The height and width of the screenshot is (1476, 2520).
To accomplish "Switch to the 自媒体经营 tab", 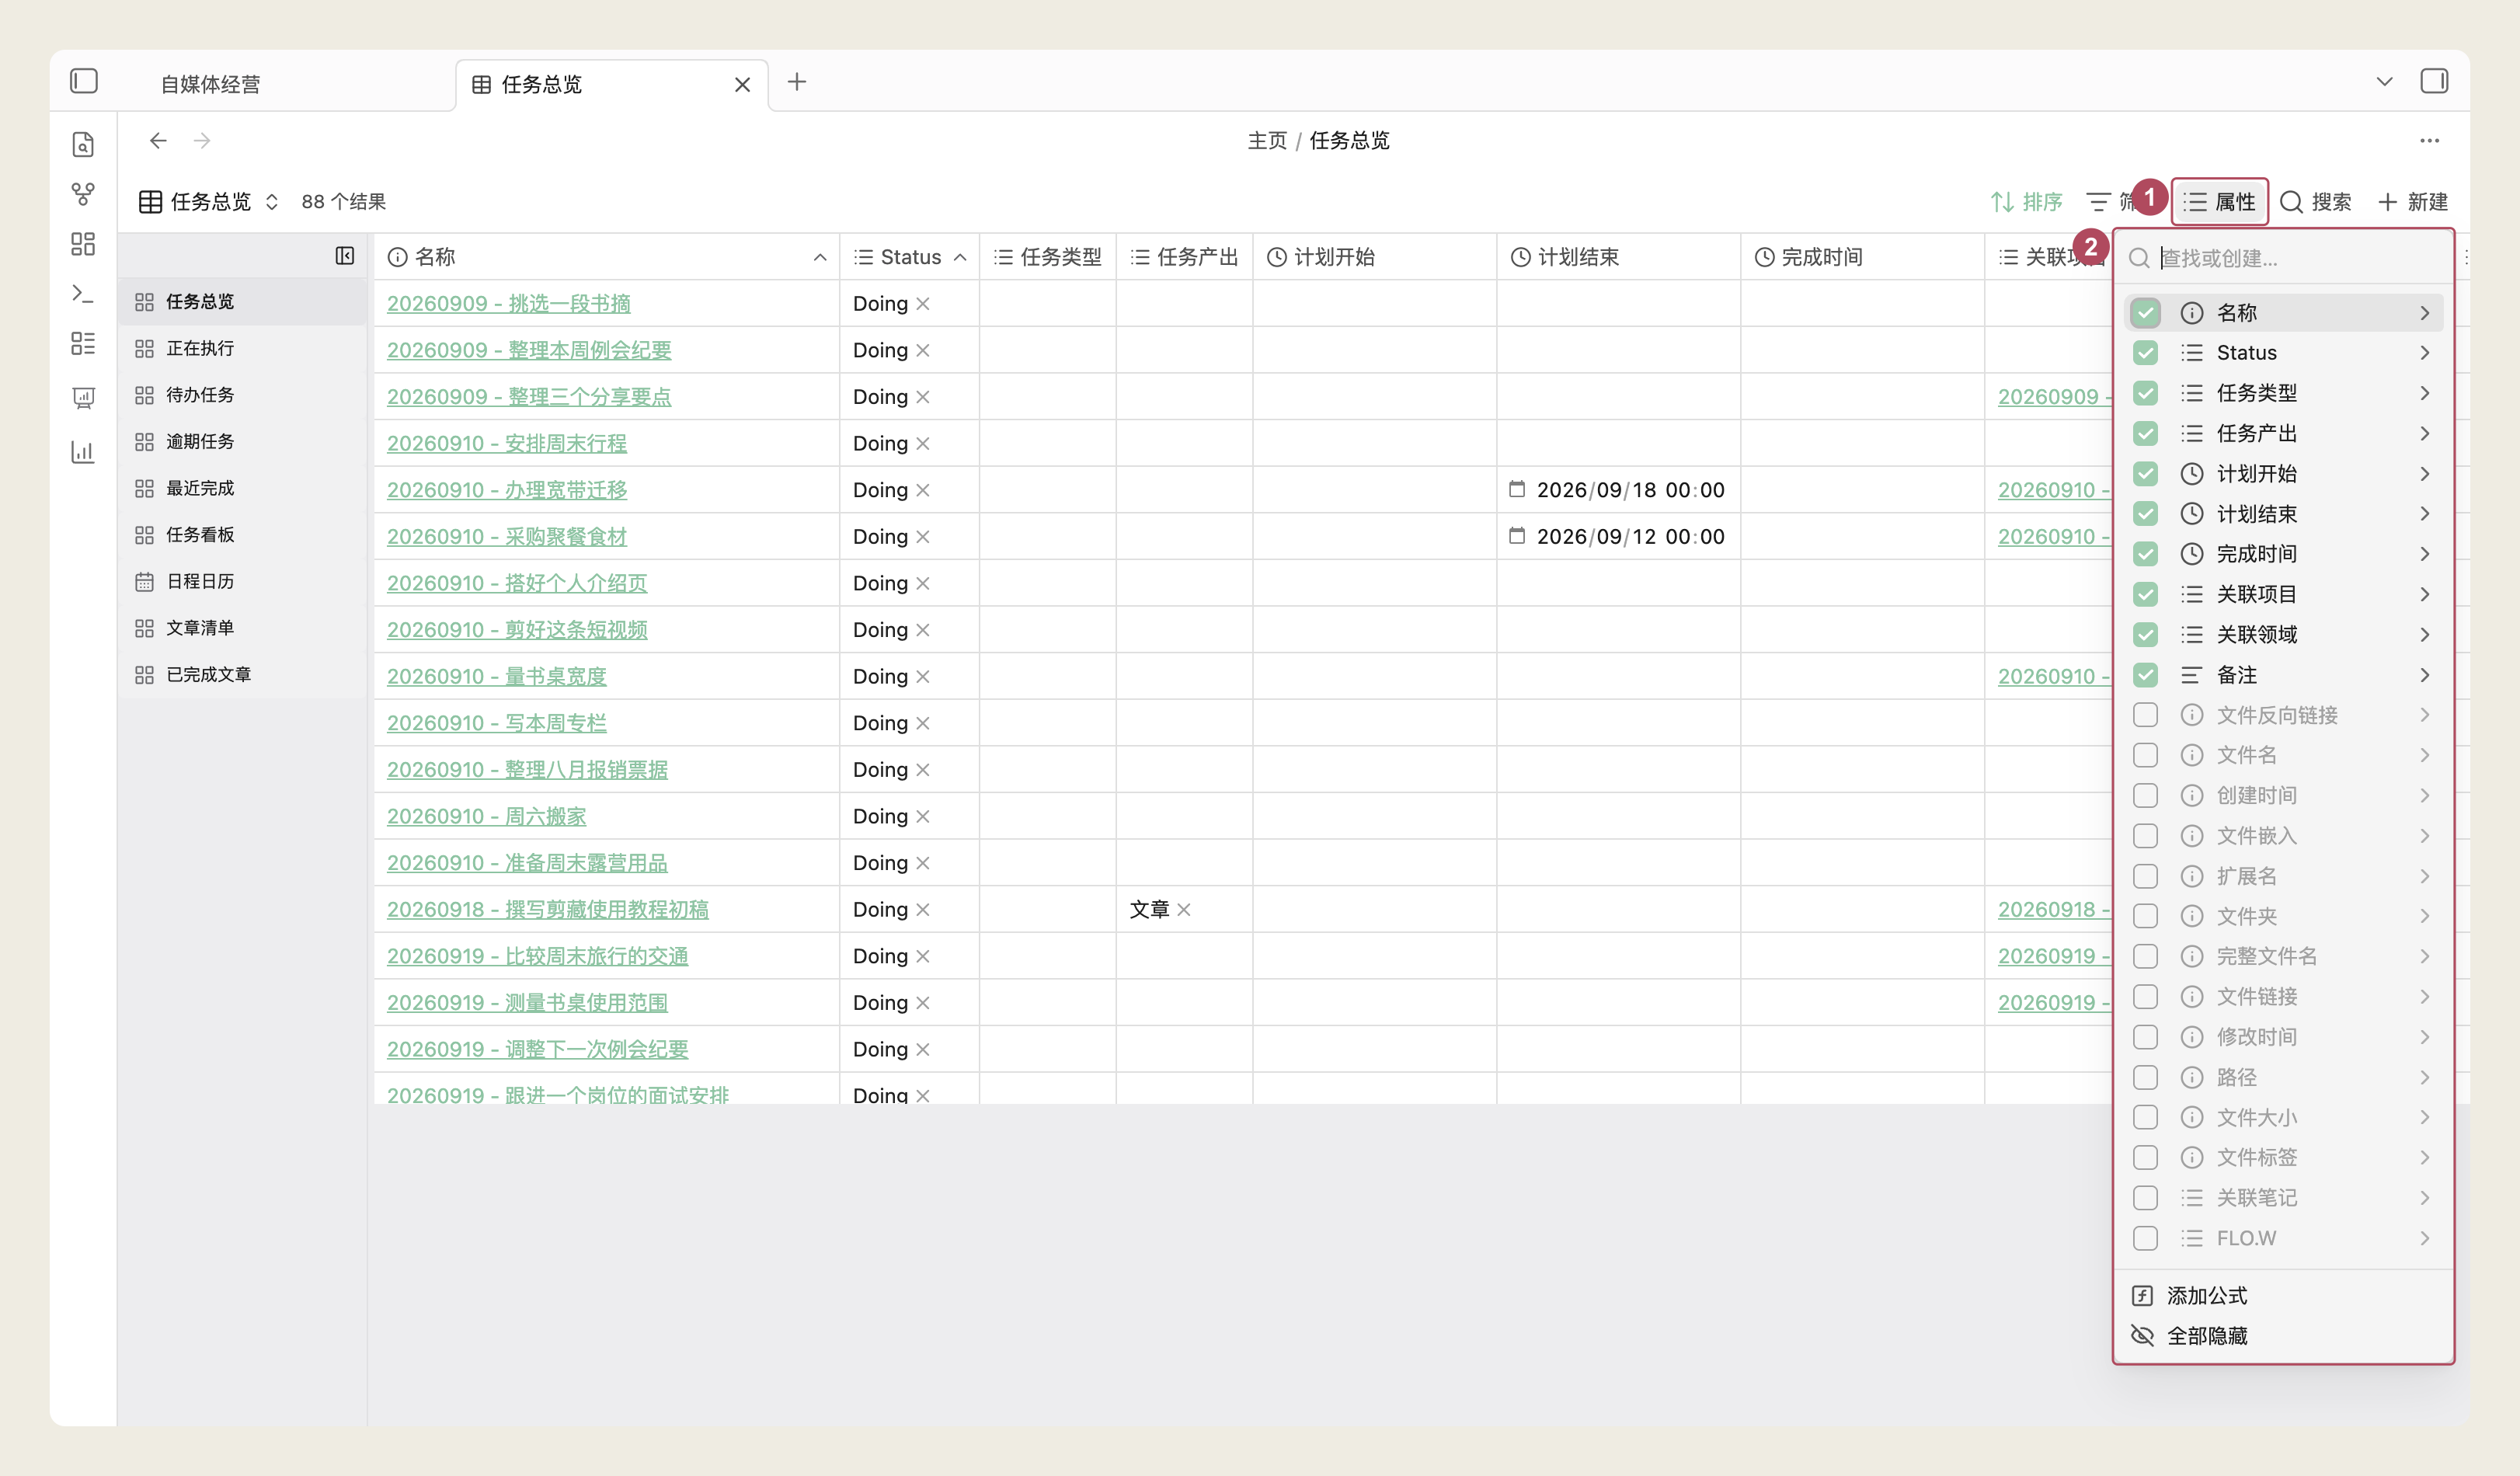I will point(210,84).
